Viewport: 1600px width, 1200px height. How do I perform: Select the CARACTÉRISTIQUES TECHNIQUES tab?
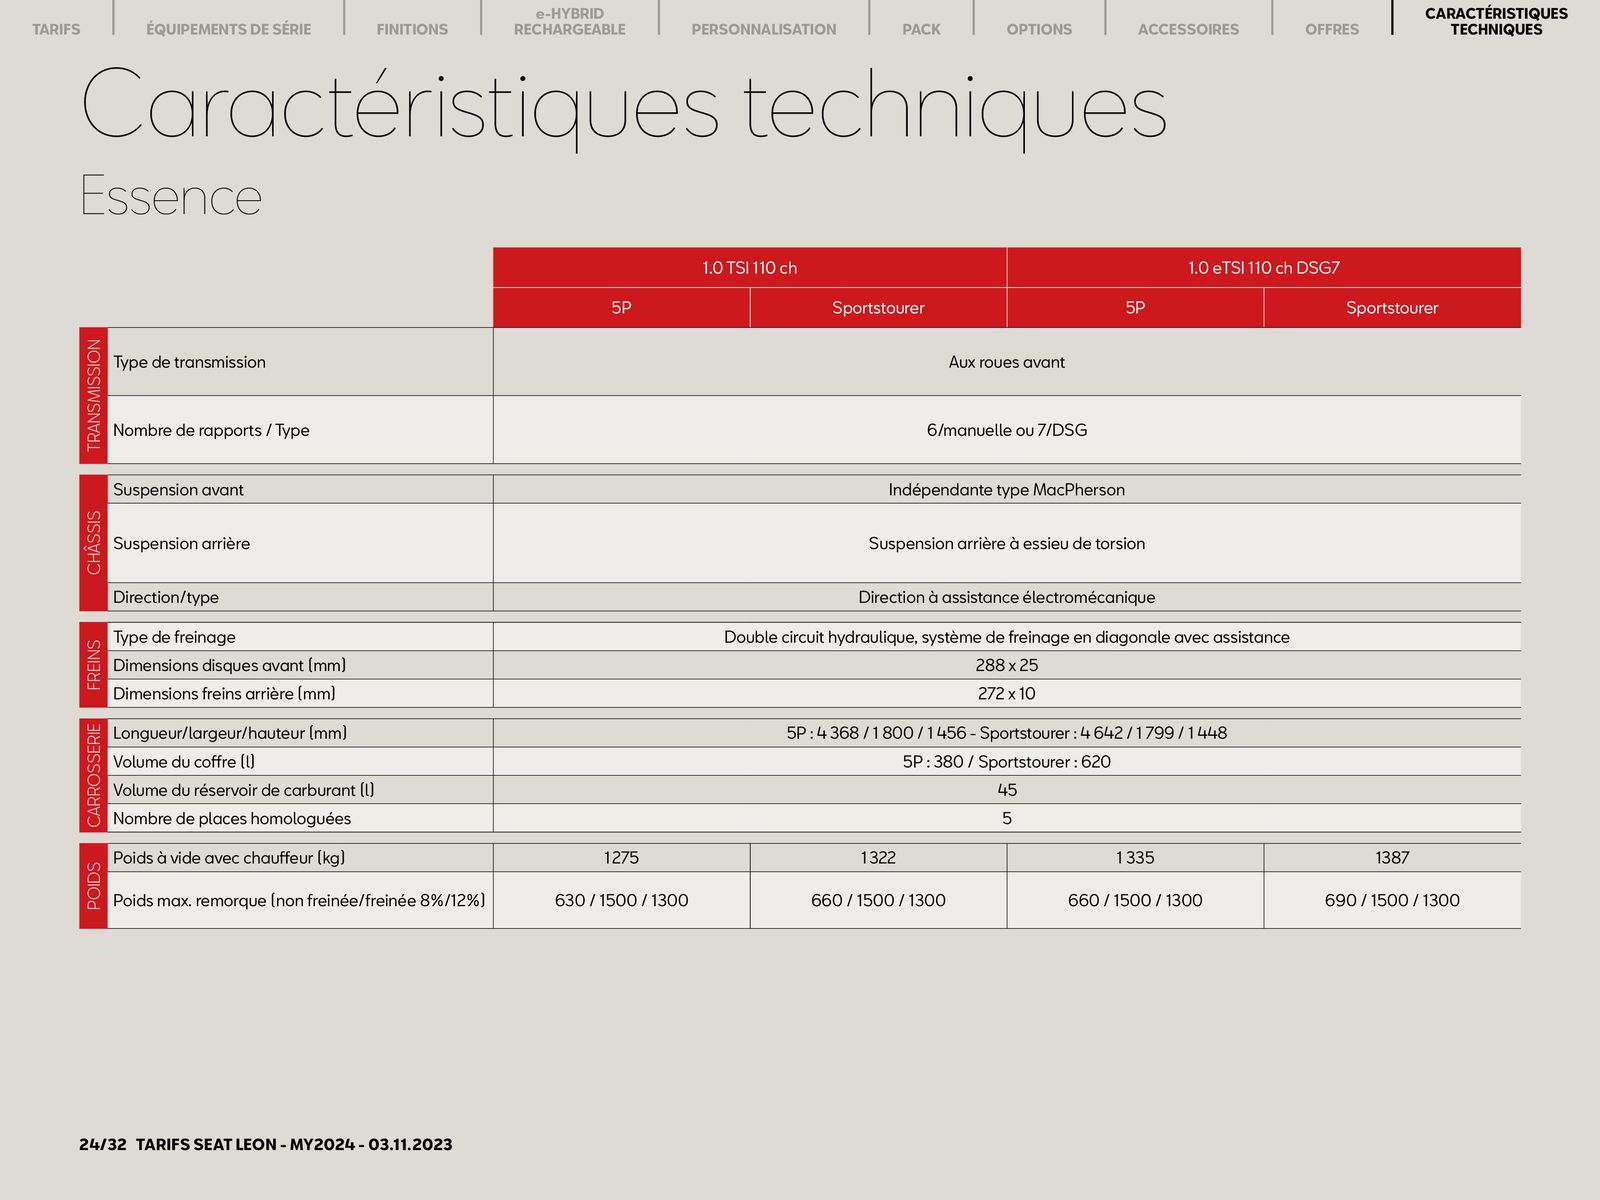pyautogui.click(x=1496, y=21)
